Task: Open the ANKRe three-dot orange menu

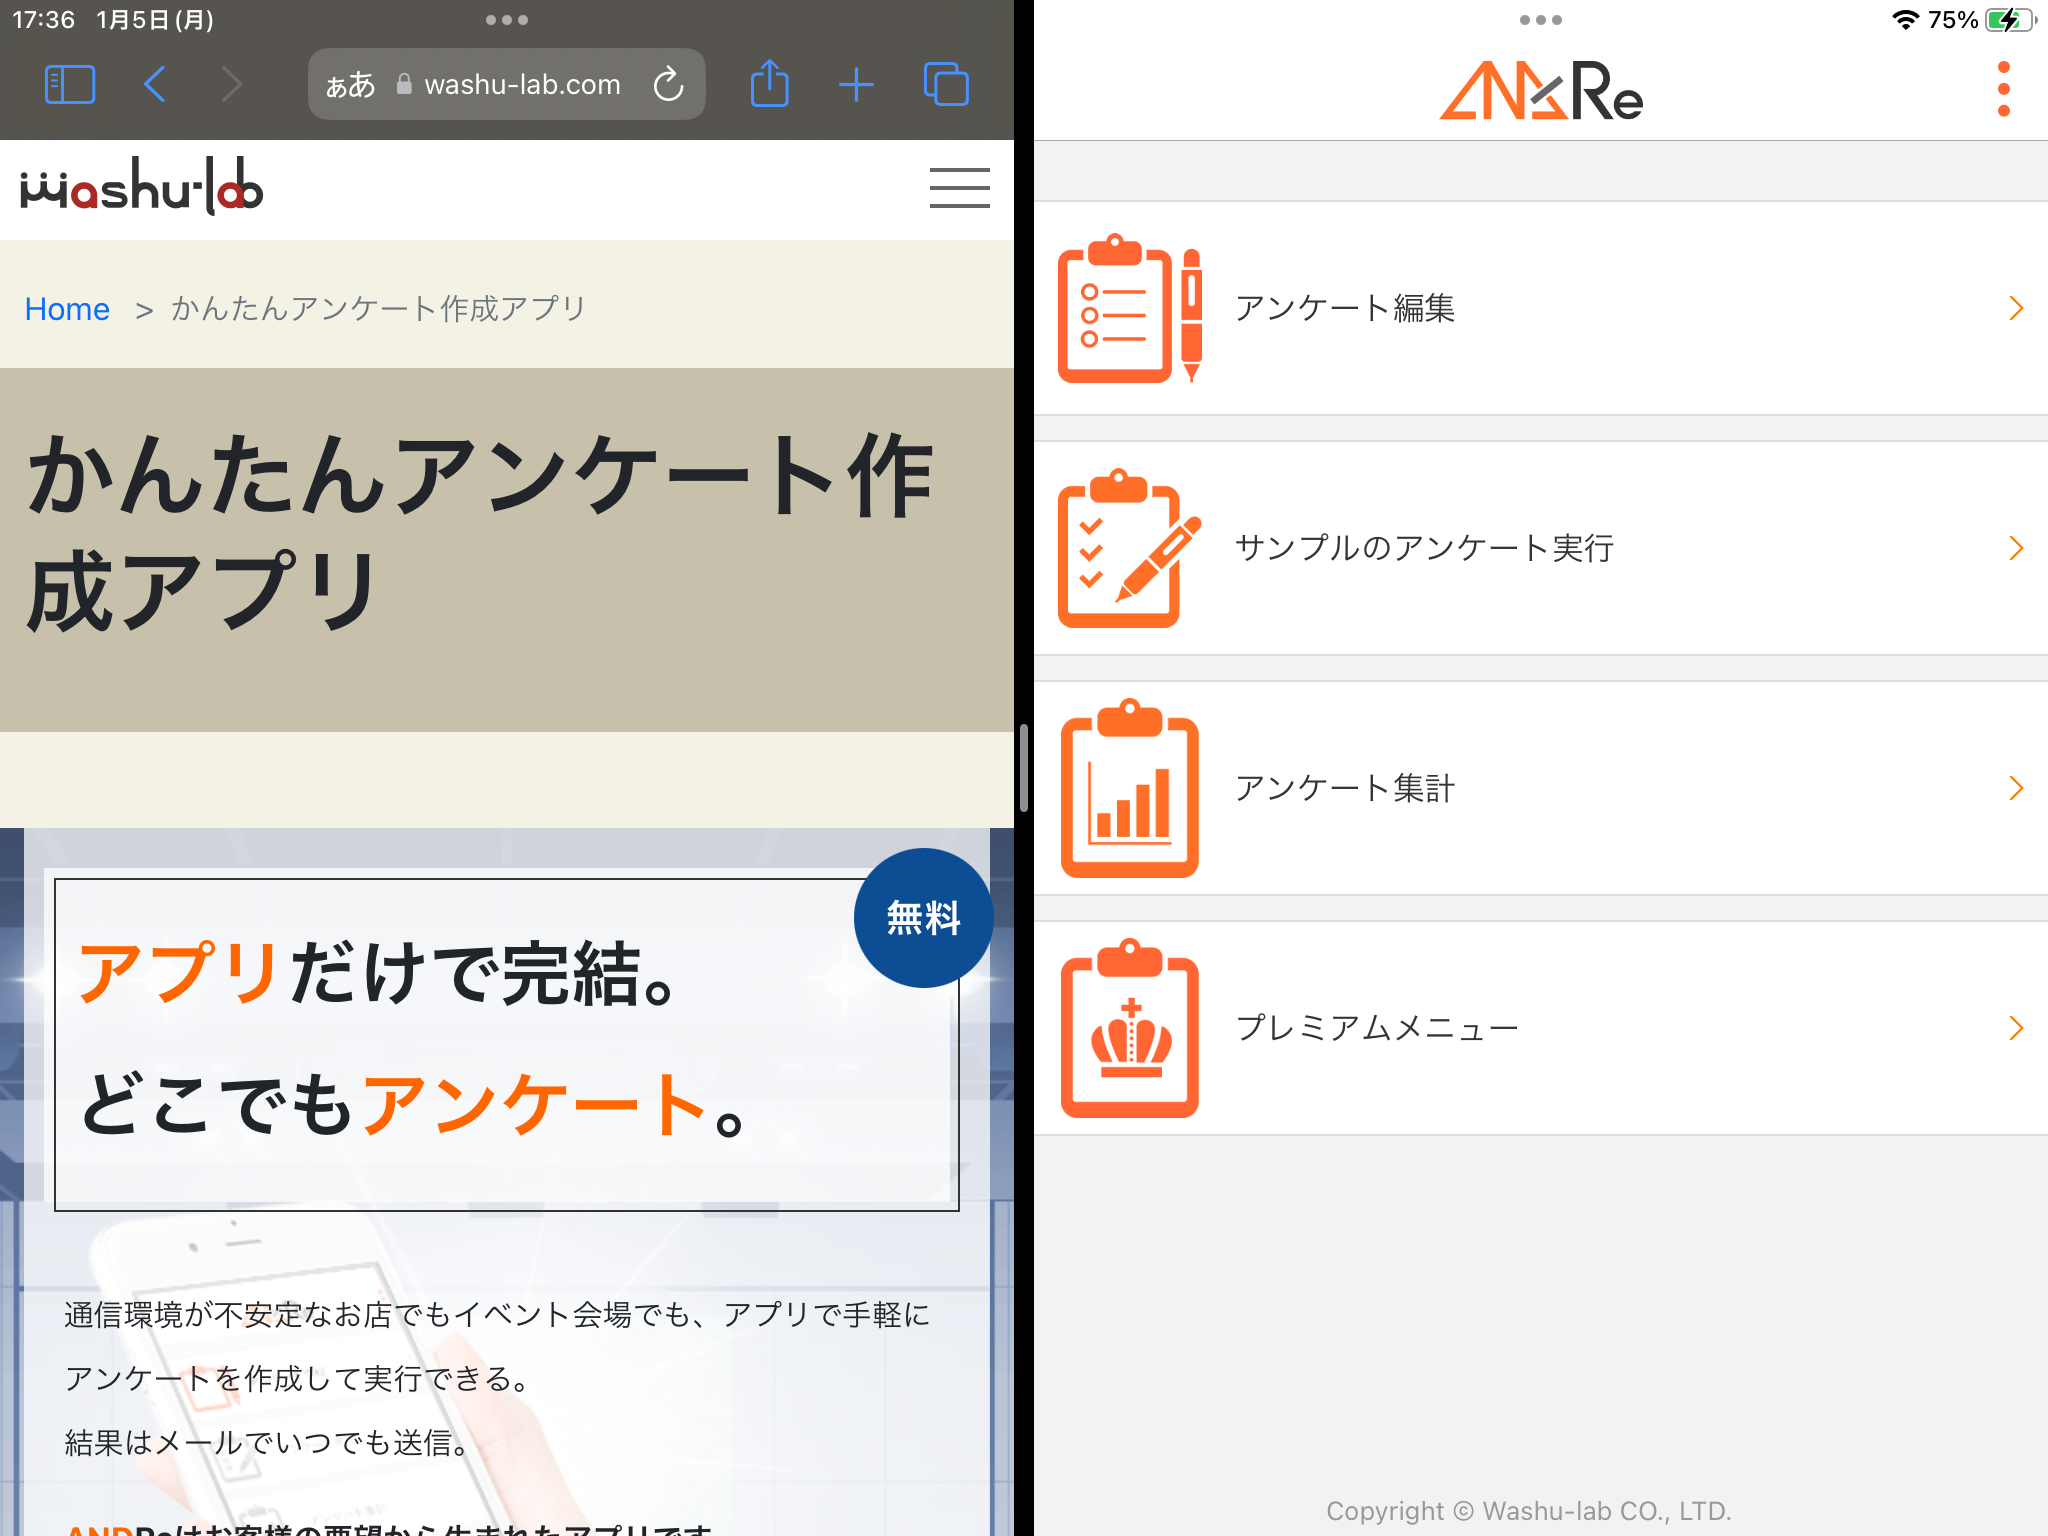Action: point(2003,89)
